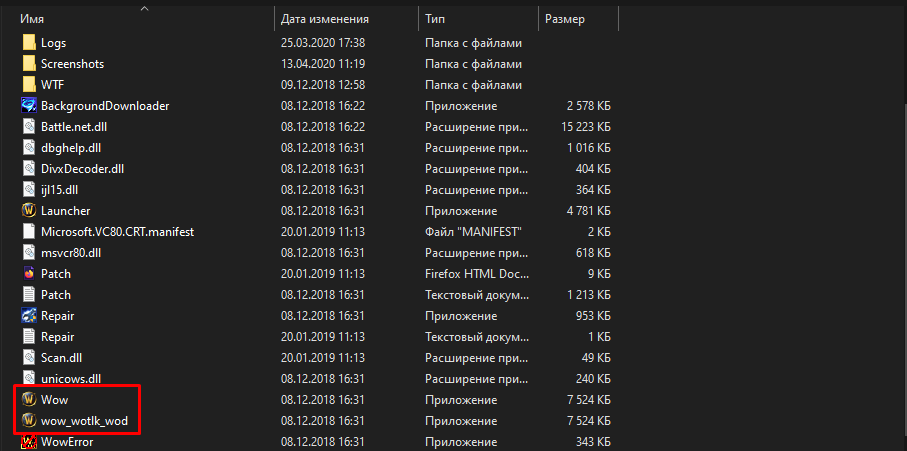Select the Scan.dll file entry
Screen dimensions: 907x451
click(x=63, y=357)
